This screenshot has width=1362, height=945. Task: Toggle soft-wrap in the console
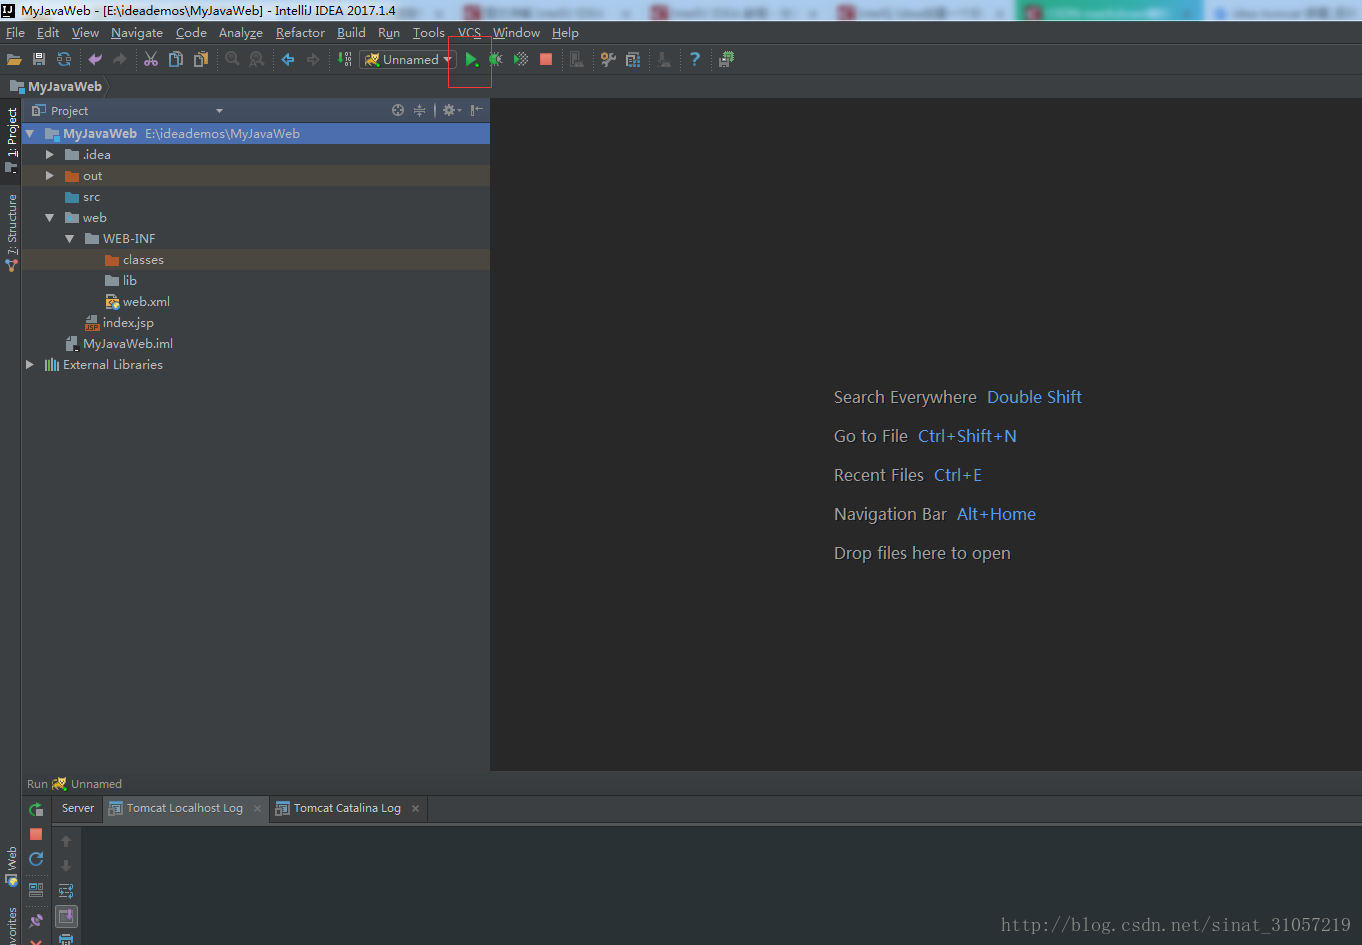(x=66, y=891)
